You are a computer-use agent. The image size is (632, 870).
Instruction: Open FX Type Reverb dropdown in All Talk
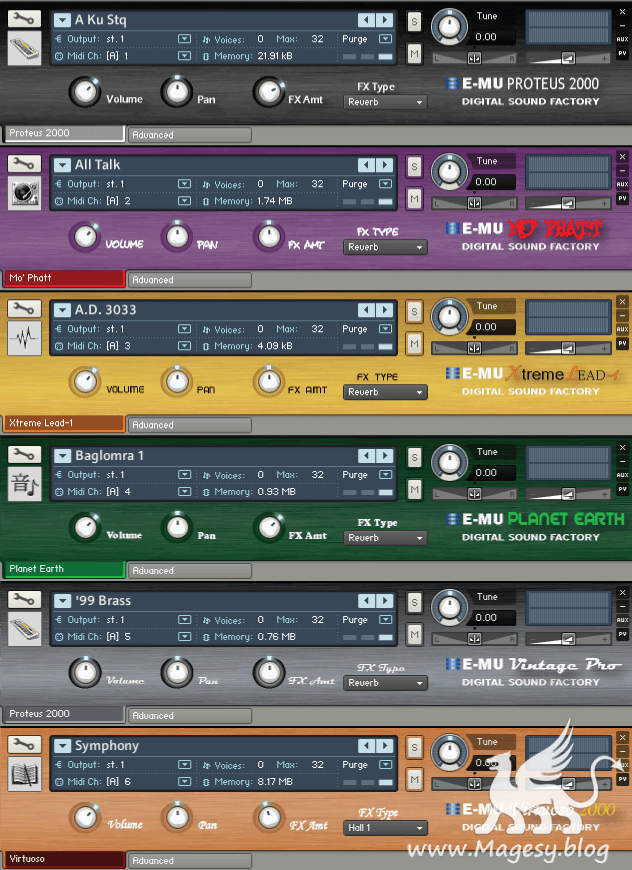[x=385, y=247]
